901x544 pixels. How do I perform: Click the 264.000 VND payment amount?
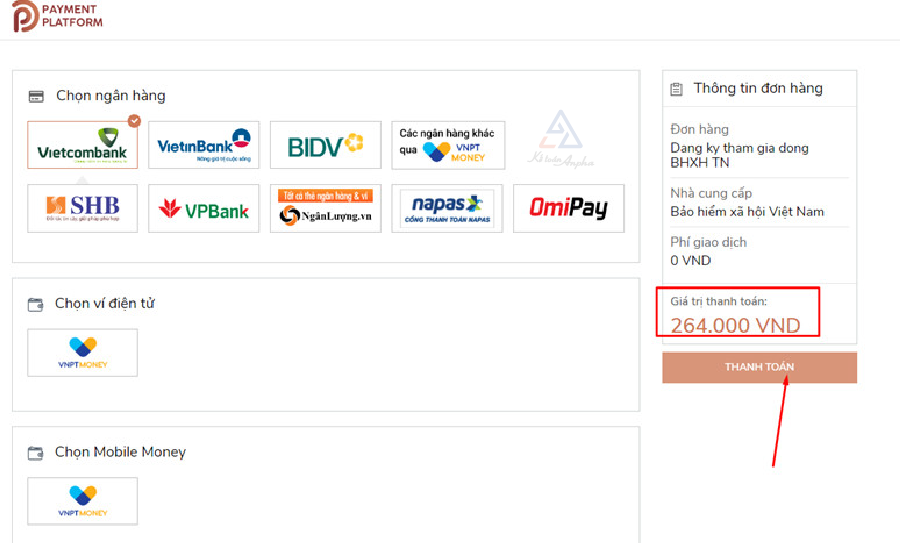pyautogui.click(x=735, y=325)
